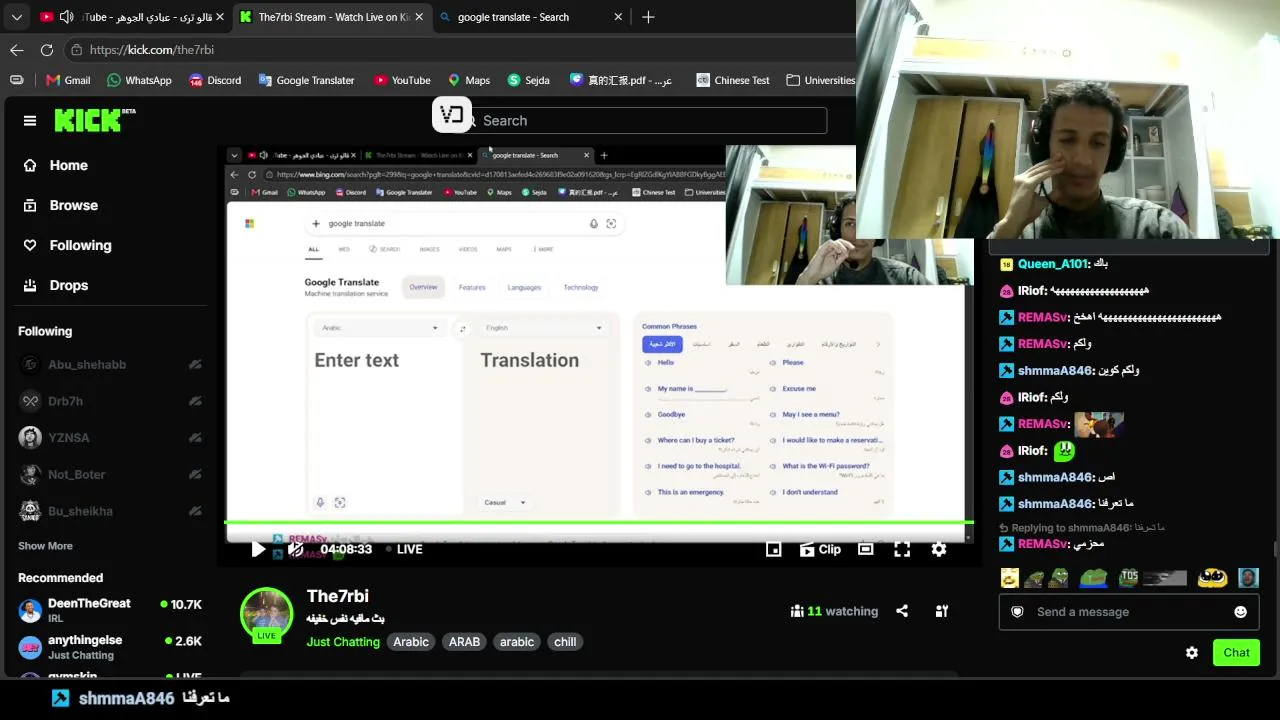The width and height of the screenshot is (1280, 720).
Task: Mute the audio-playing YouTube tab
Action: (66, 17)
